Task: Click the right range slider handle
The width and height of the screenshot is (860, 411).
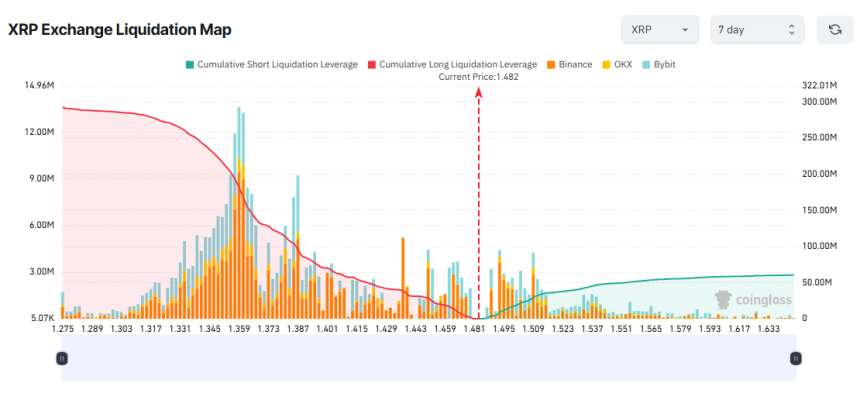Action: pos(795,357)
